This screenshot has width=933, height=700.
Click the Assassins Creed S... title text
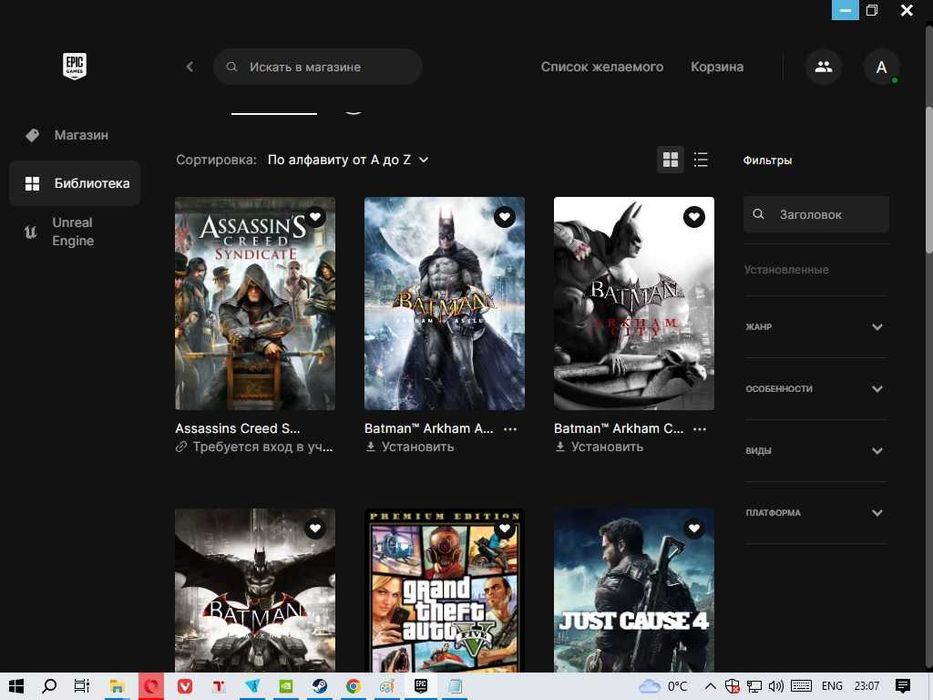(237, 429)
